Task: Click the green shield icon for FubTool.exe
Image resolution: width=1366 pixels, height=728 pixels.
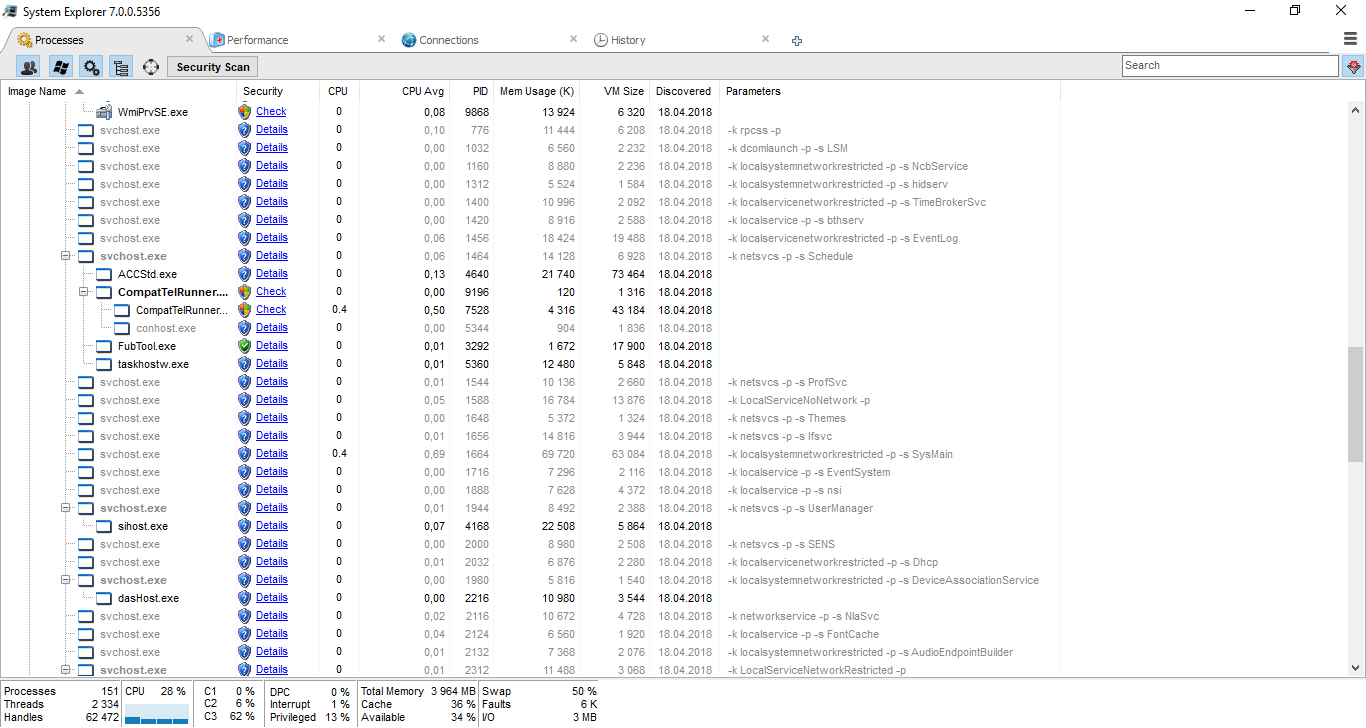Action: tap(245, 346)
